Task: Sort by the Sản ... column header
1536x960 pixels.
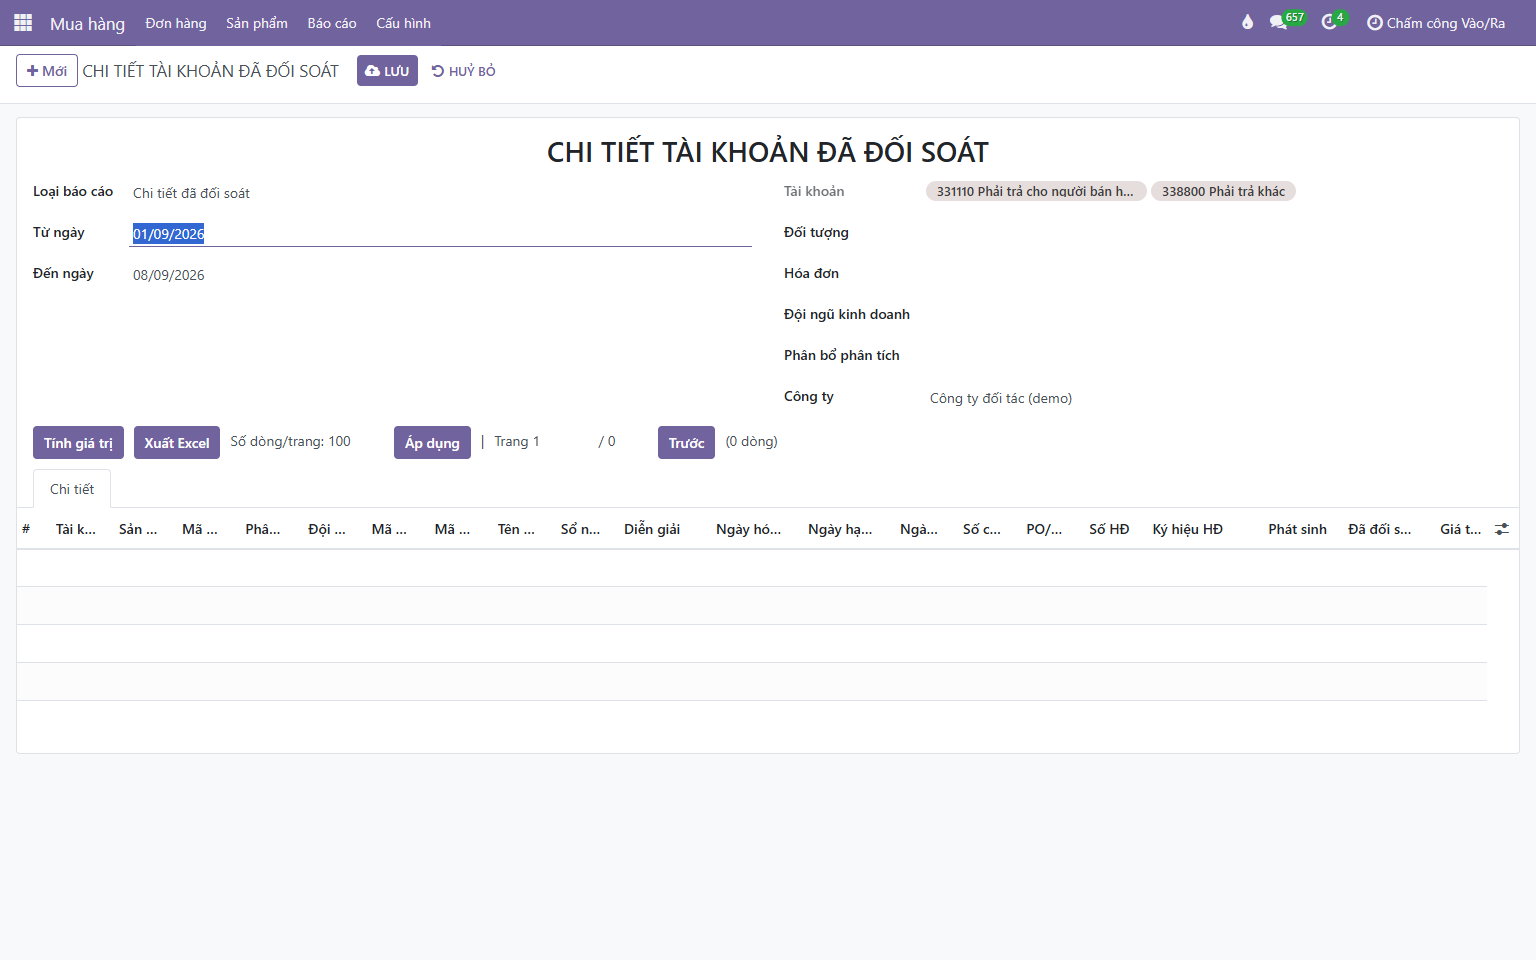Action: point(138,529)
